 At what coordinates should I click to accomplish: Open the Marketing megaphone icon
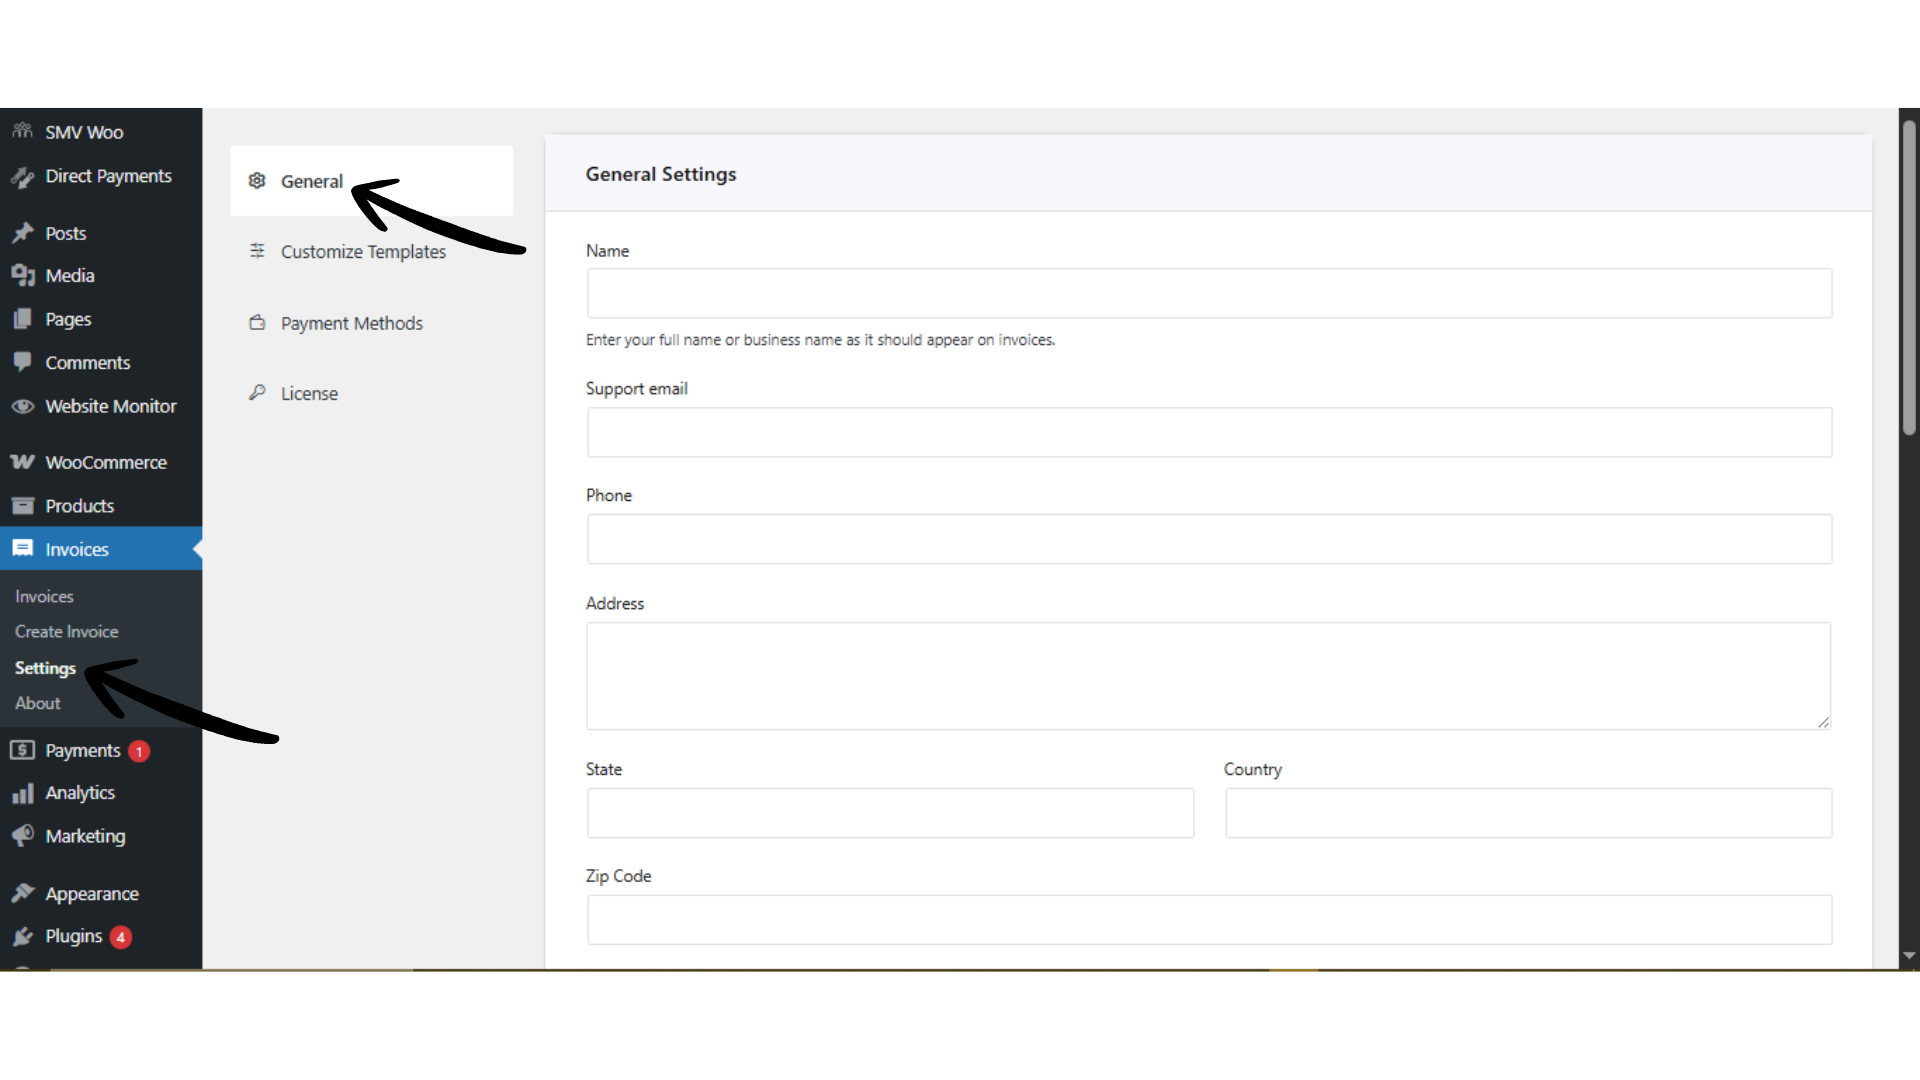click(x=85, y=836)
